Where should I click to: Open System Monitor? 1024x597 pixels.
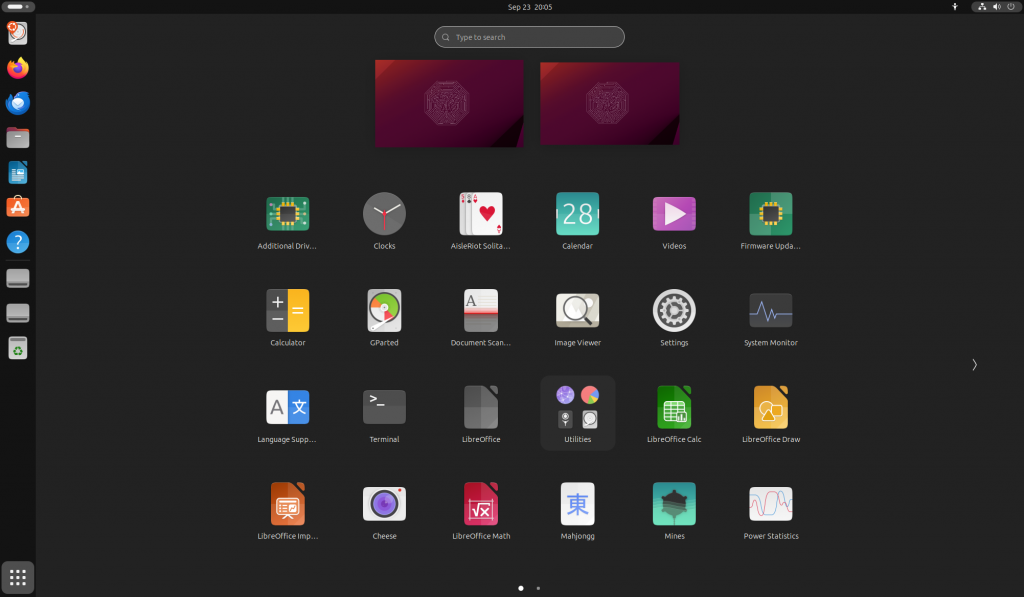[770, 310]
